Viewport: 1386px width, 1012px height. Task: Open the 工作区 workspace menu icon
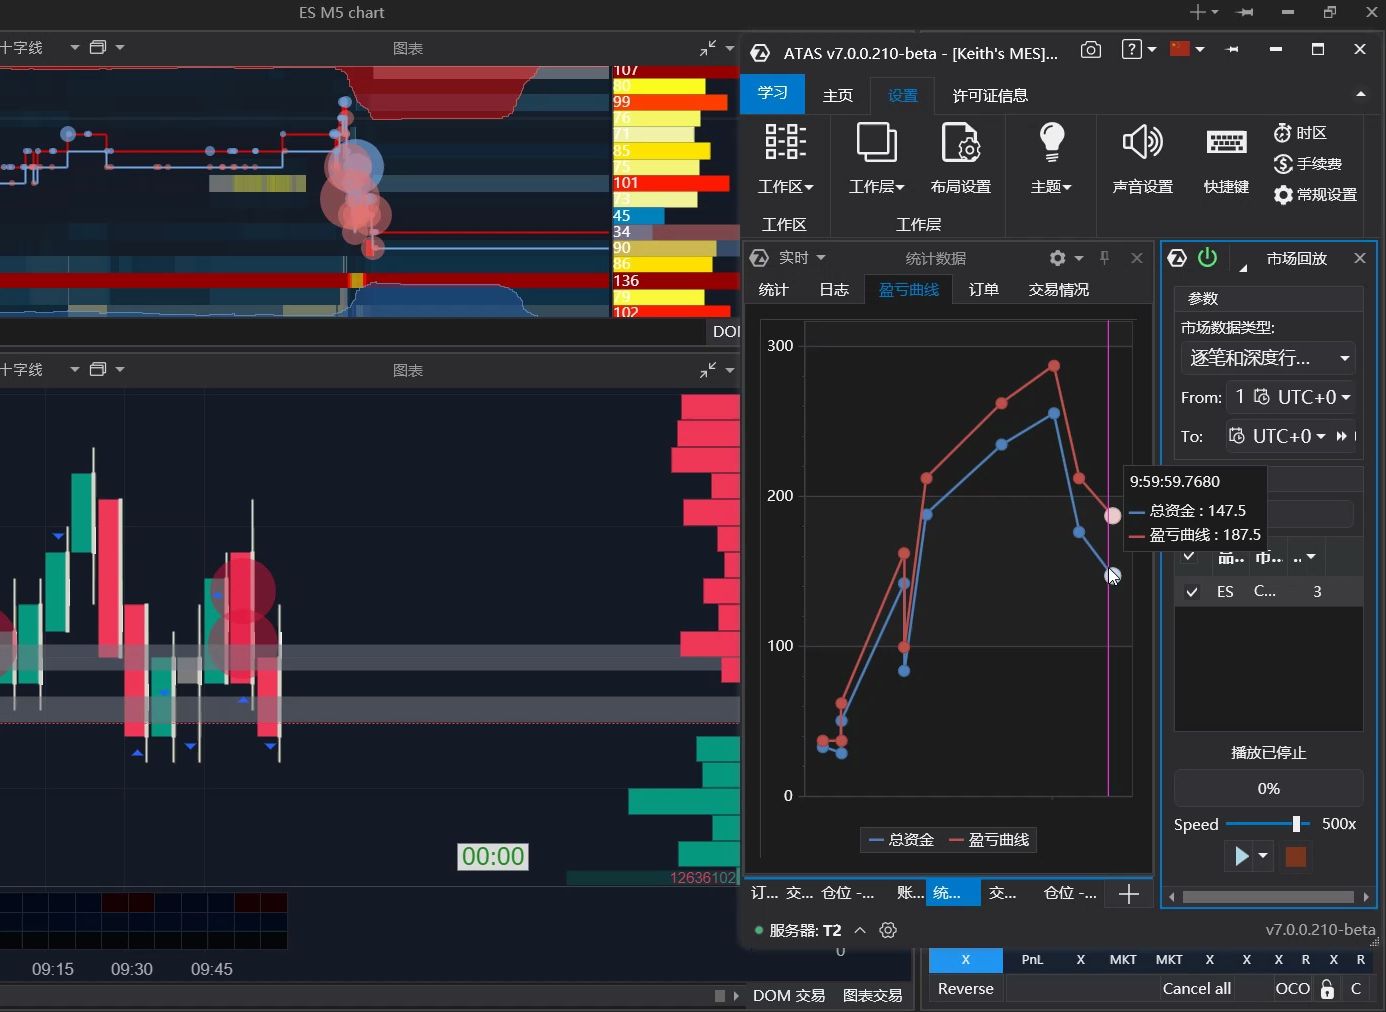coord(785,142)
